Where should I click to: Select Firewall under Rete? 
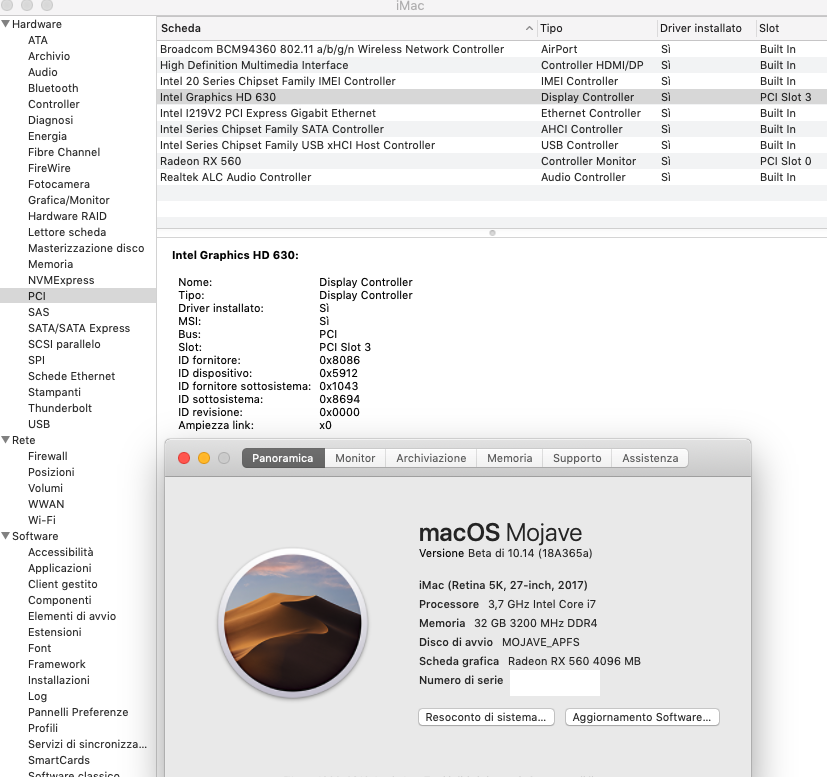[x=48, y=456]
